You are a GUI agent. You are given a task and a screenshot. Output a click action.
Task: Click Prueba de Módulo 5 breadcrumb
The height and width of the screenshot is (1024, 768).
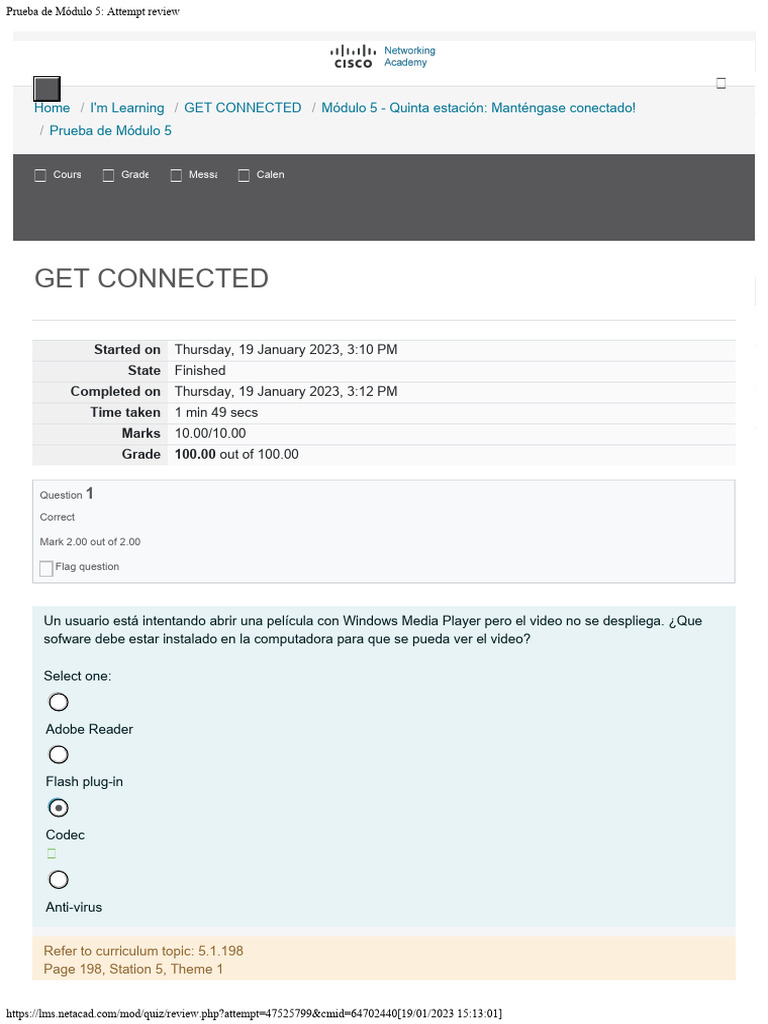pyautogui.click(x=110, y=131)
